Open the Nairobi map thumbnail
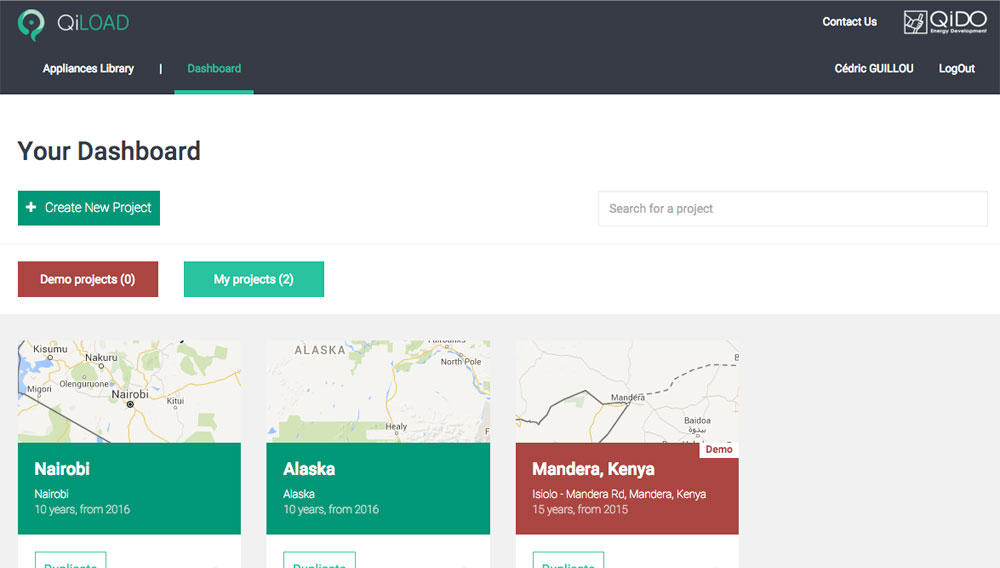This screenshot has width=1000, height=568. point(129,391)
